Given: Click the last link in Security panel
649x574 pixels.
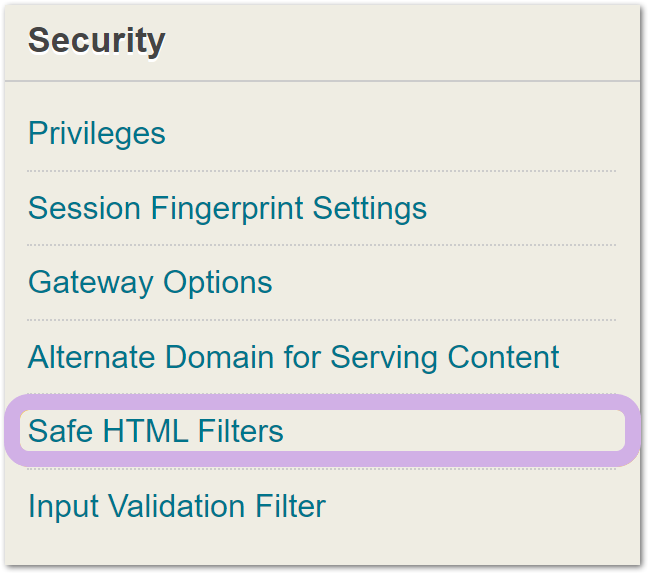Looking at the screenshot, I should pyautogui.click(x=177, y=506).
